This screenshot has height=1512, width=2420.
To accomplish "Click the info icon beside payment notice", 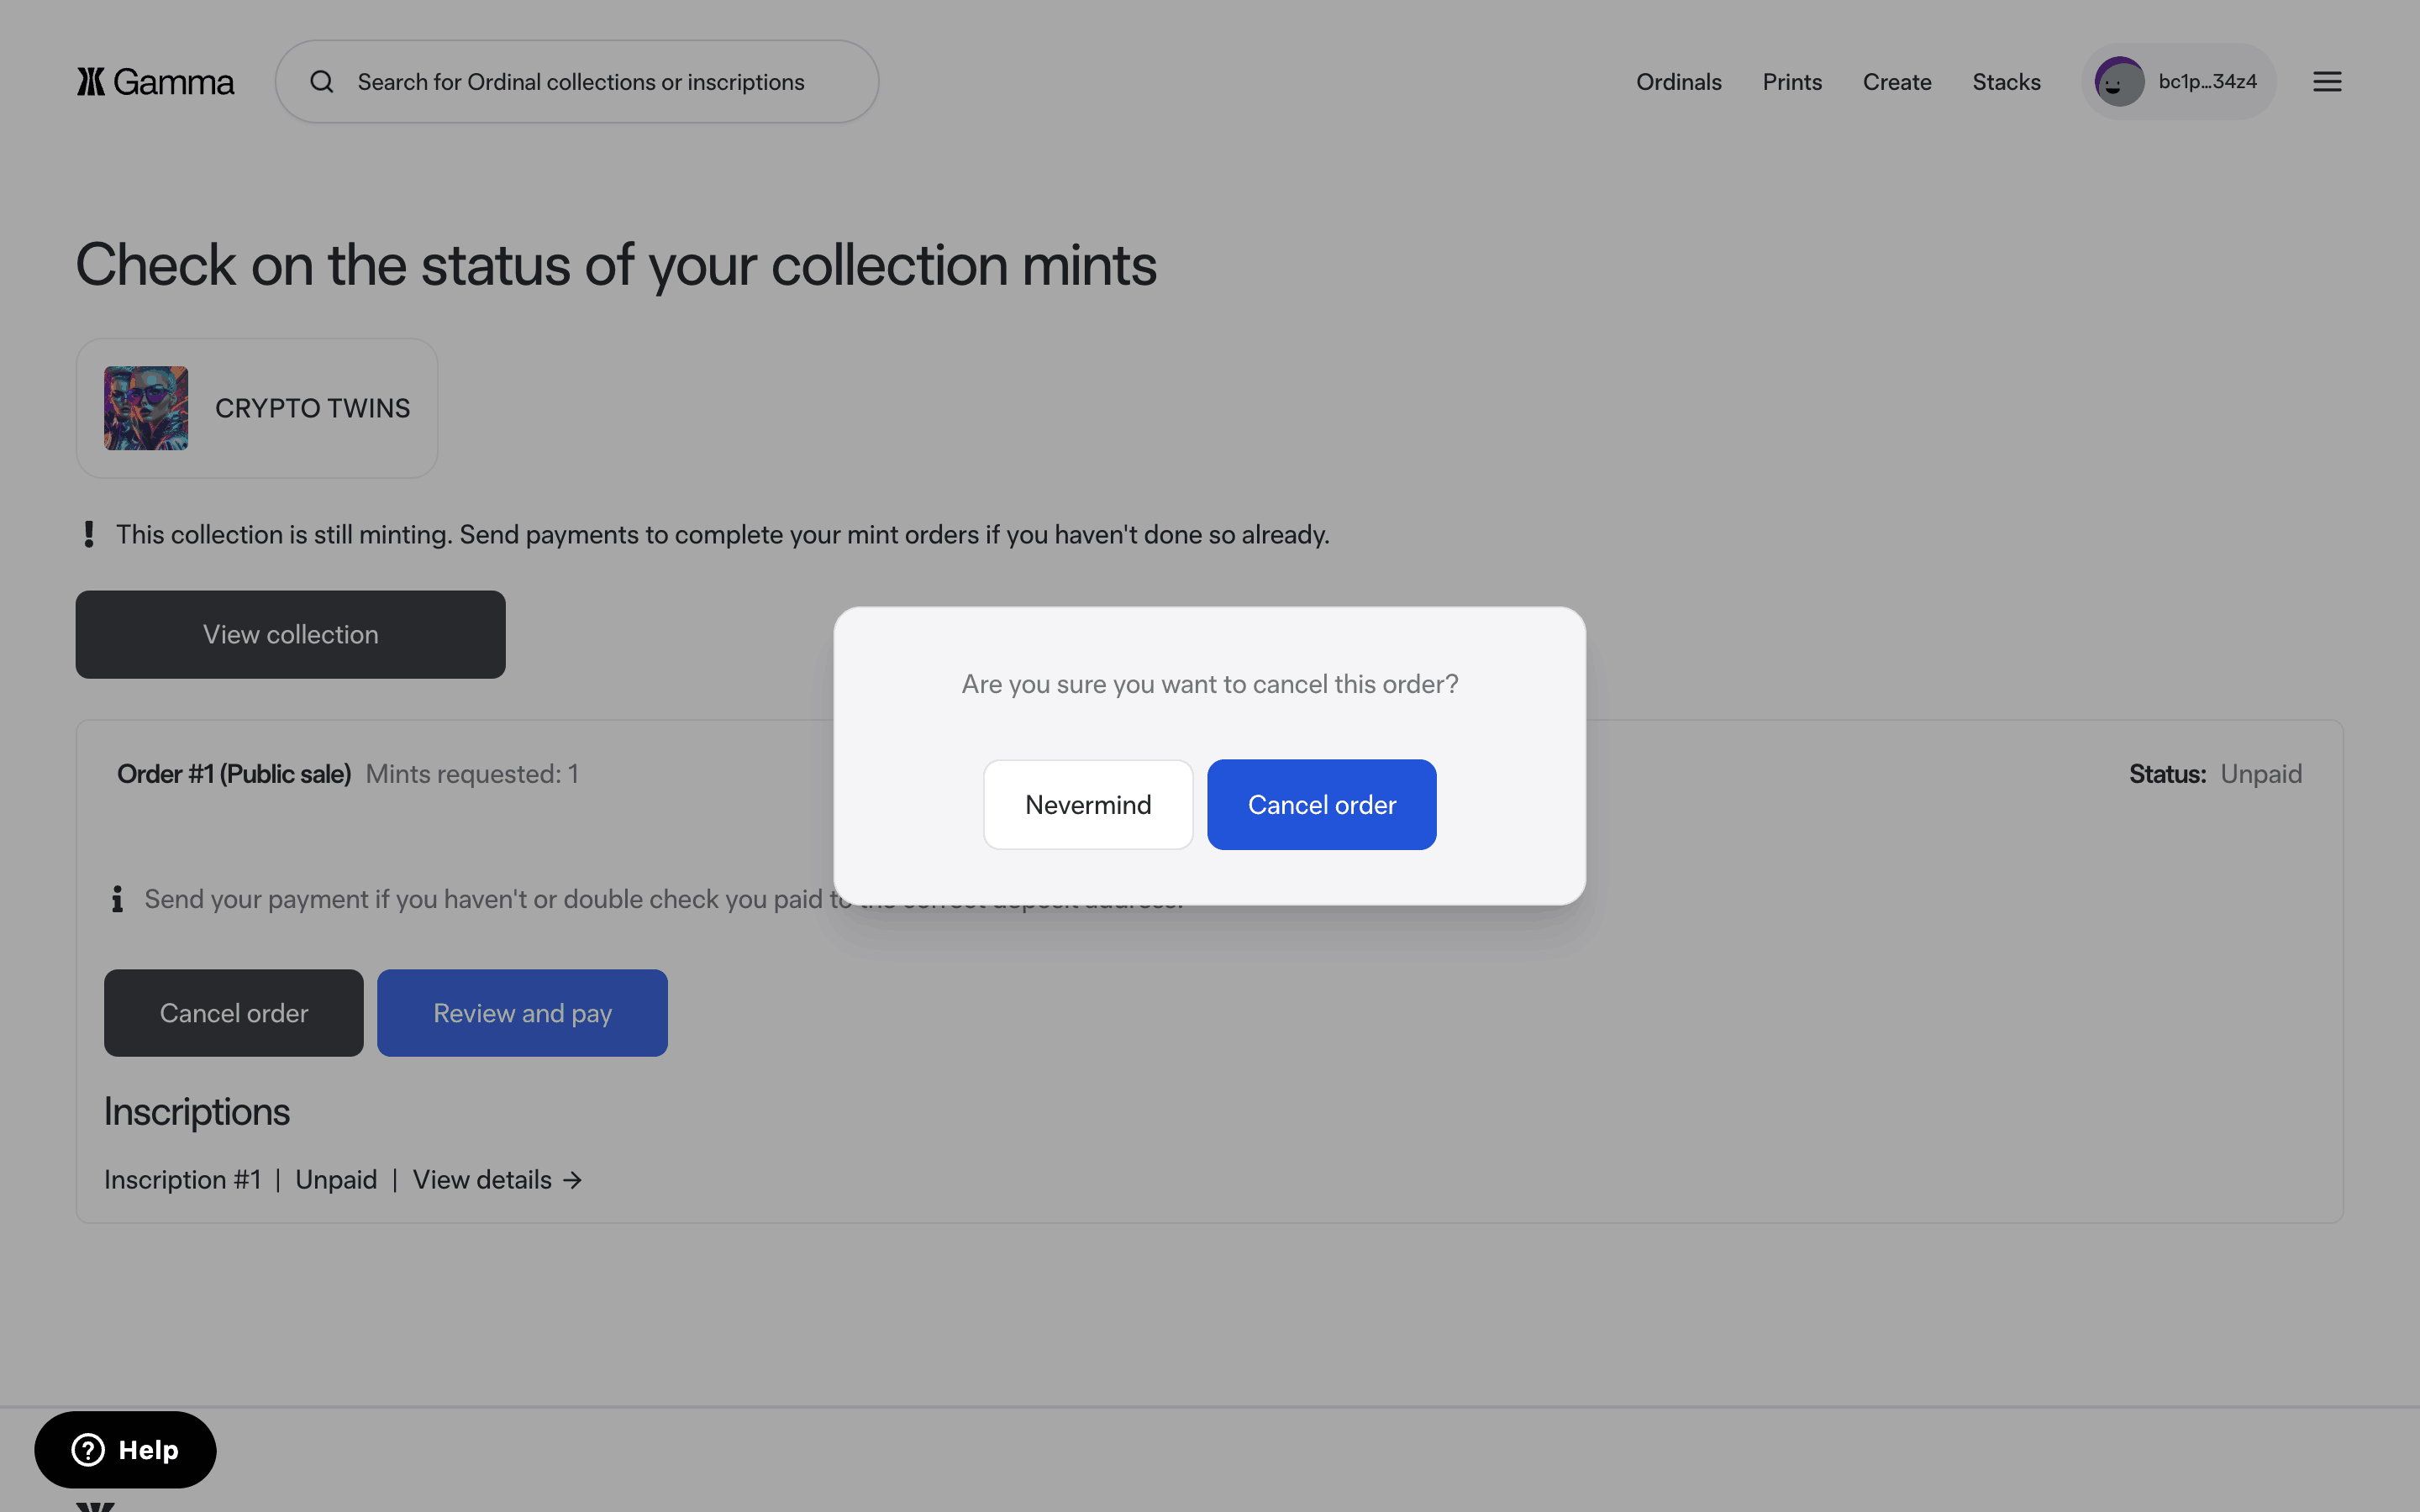I will coord(117,899).
